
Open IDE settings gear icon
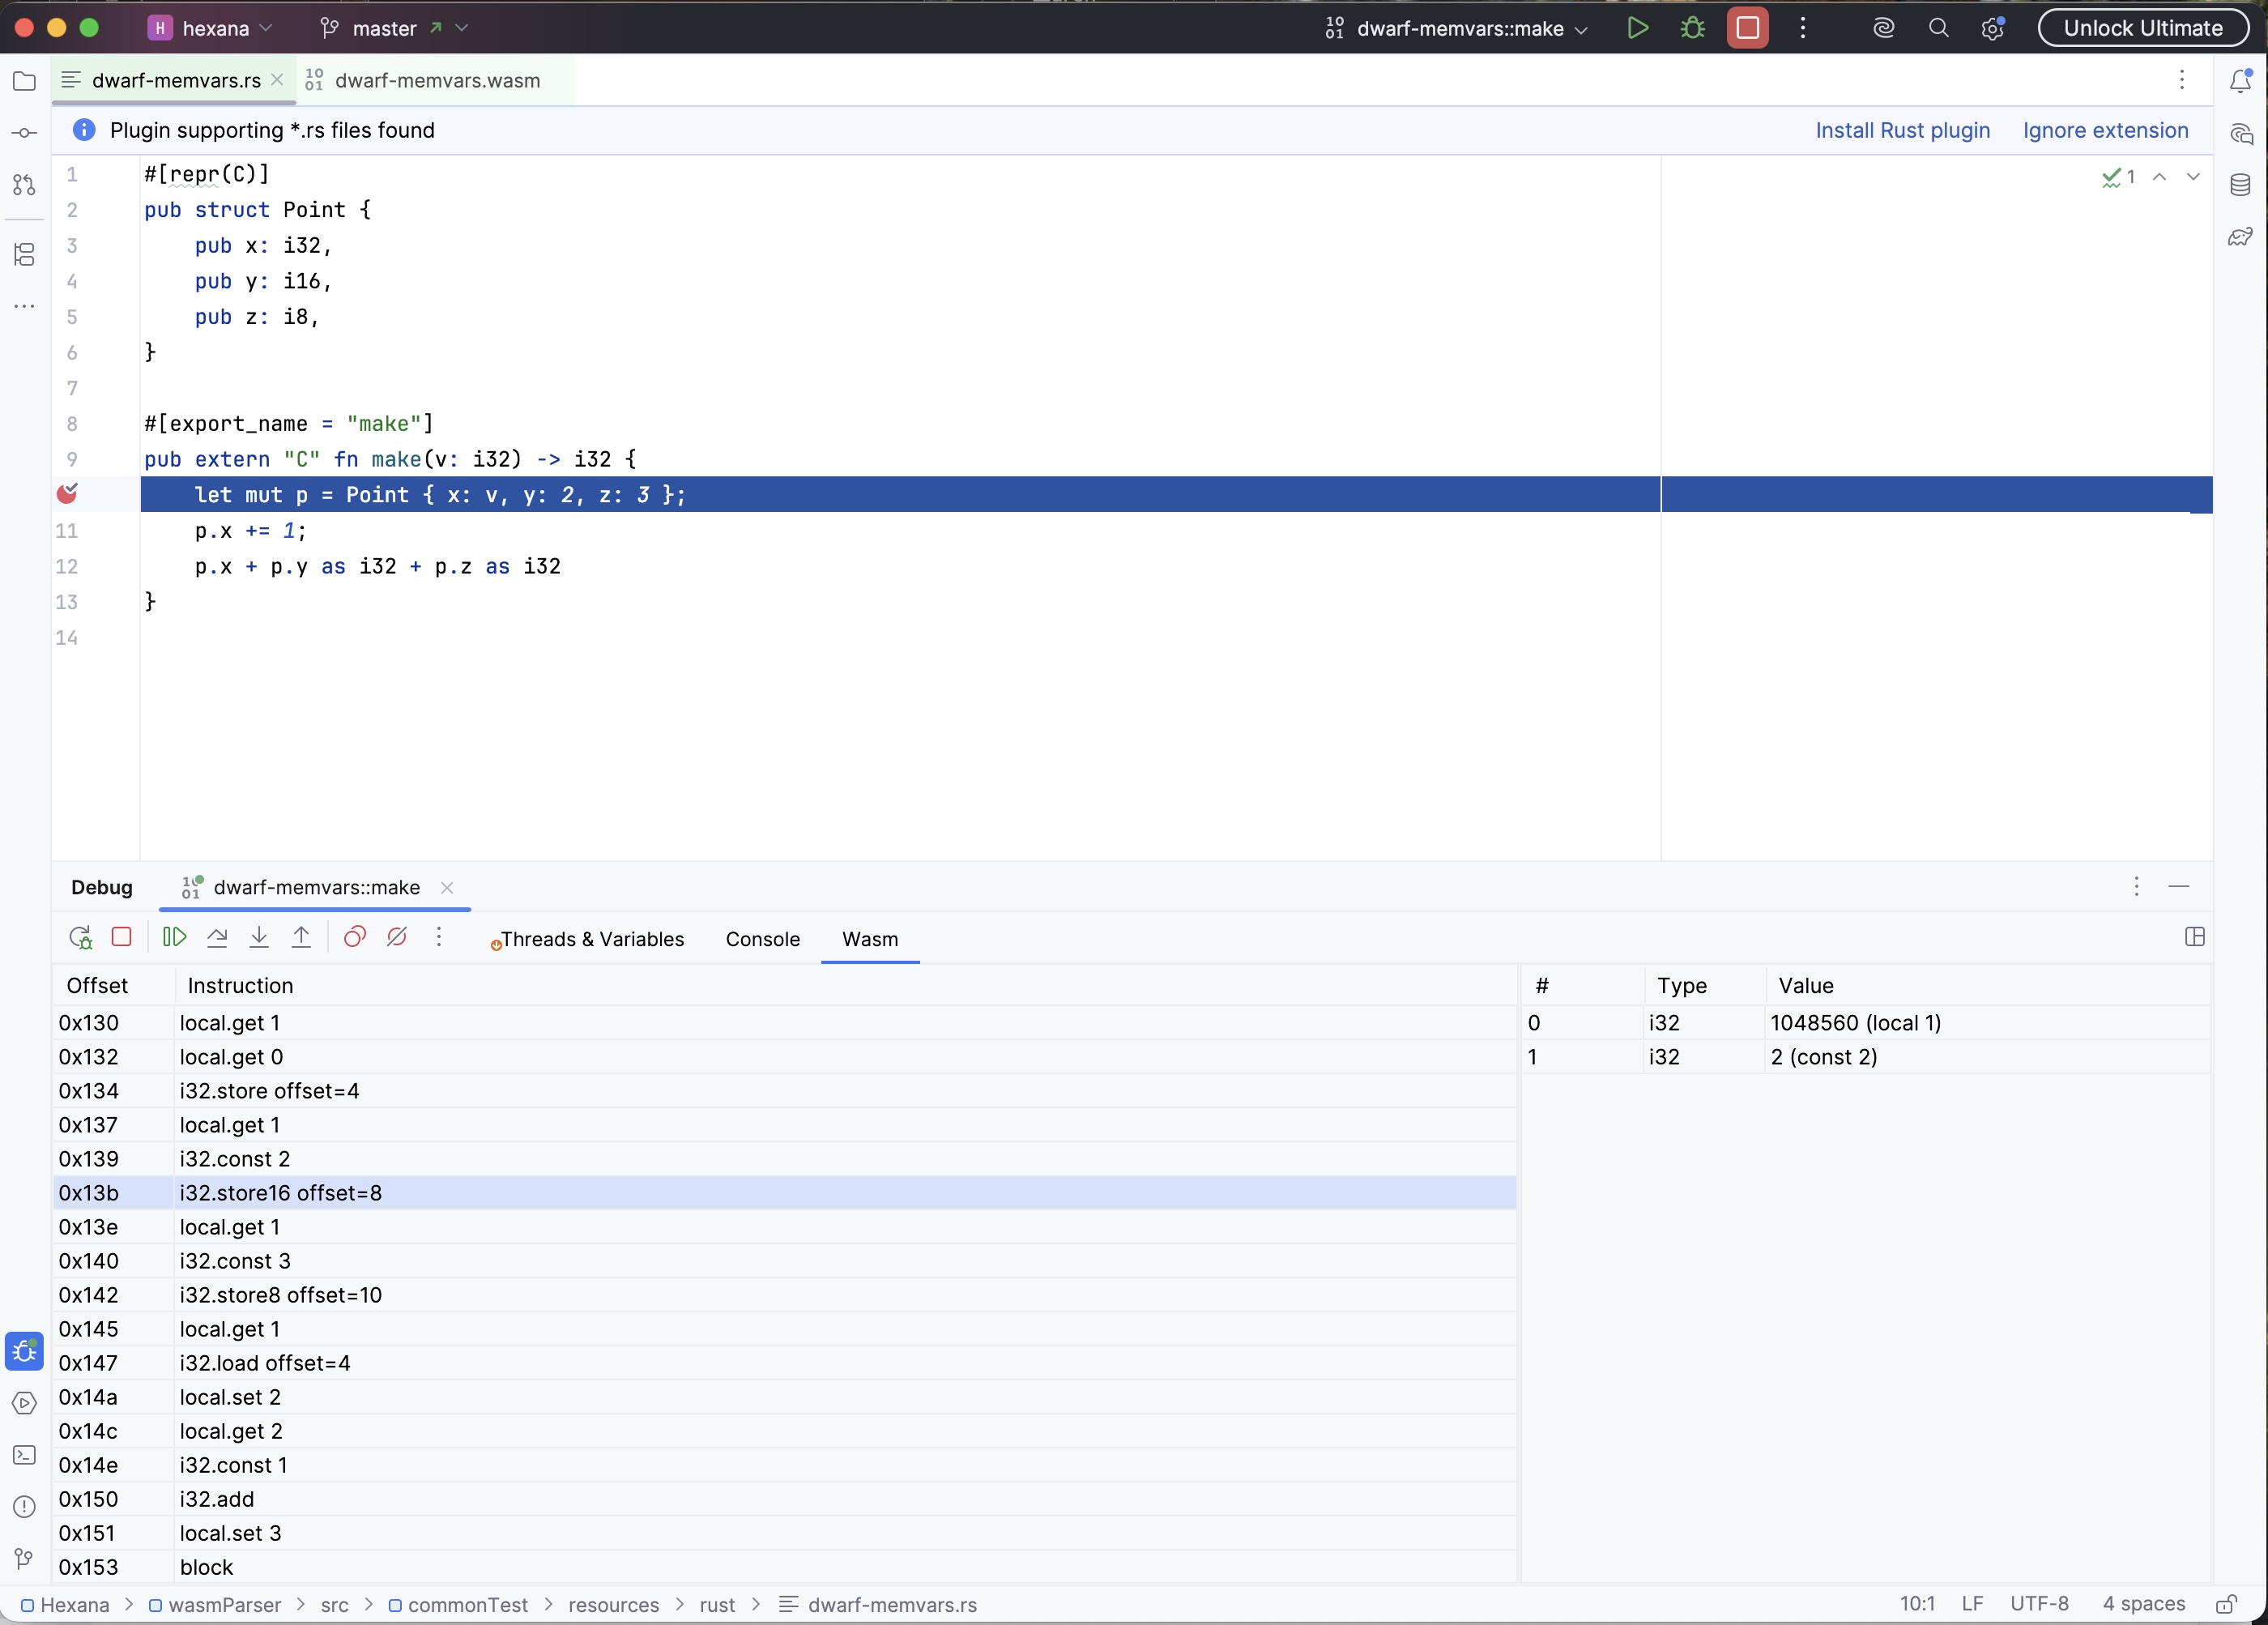1992,28
